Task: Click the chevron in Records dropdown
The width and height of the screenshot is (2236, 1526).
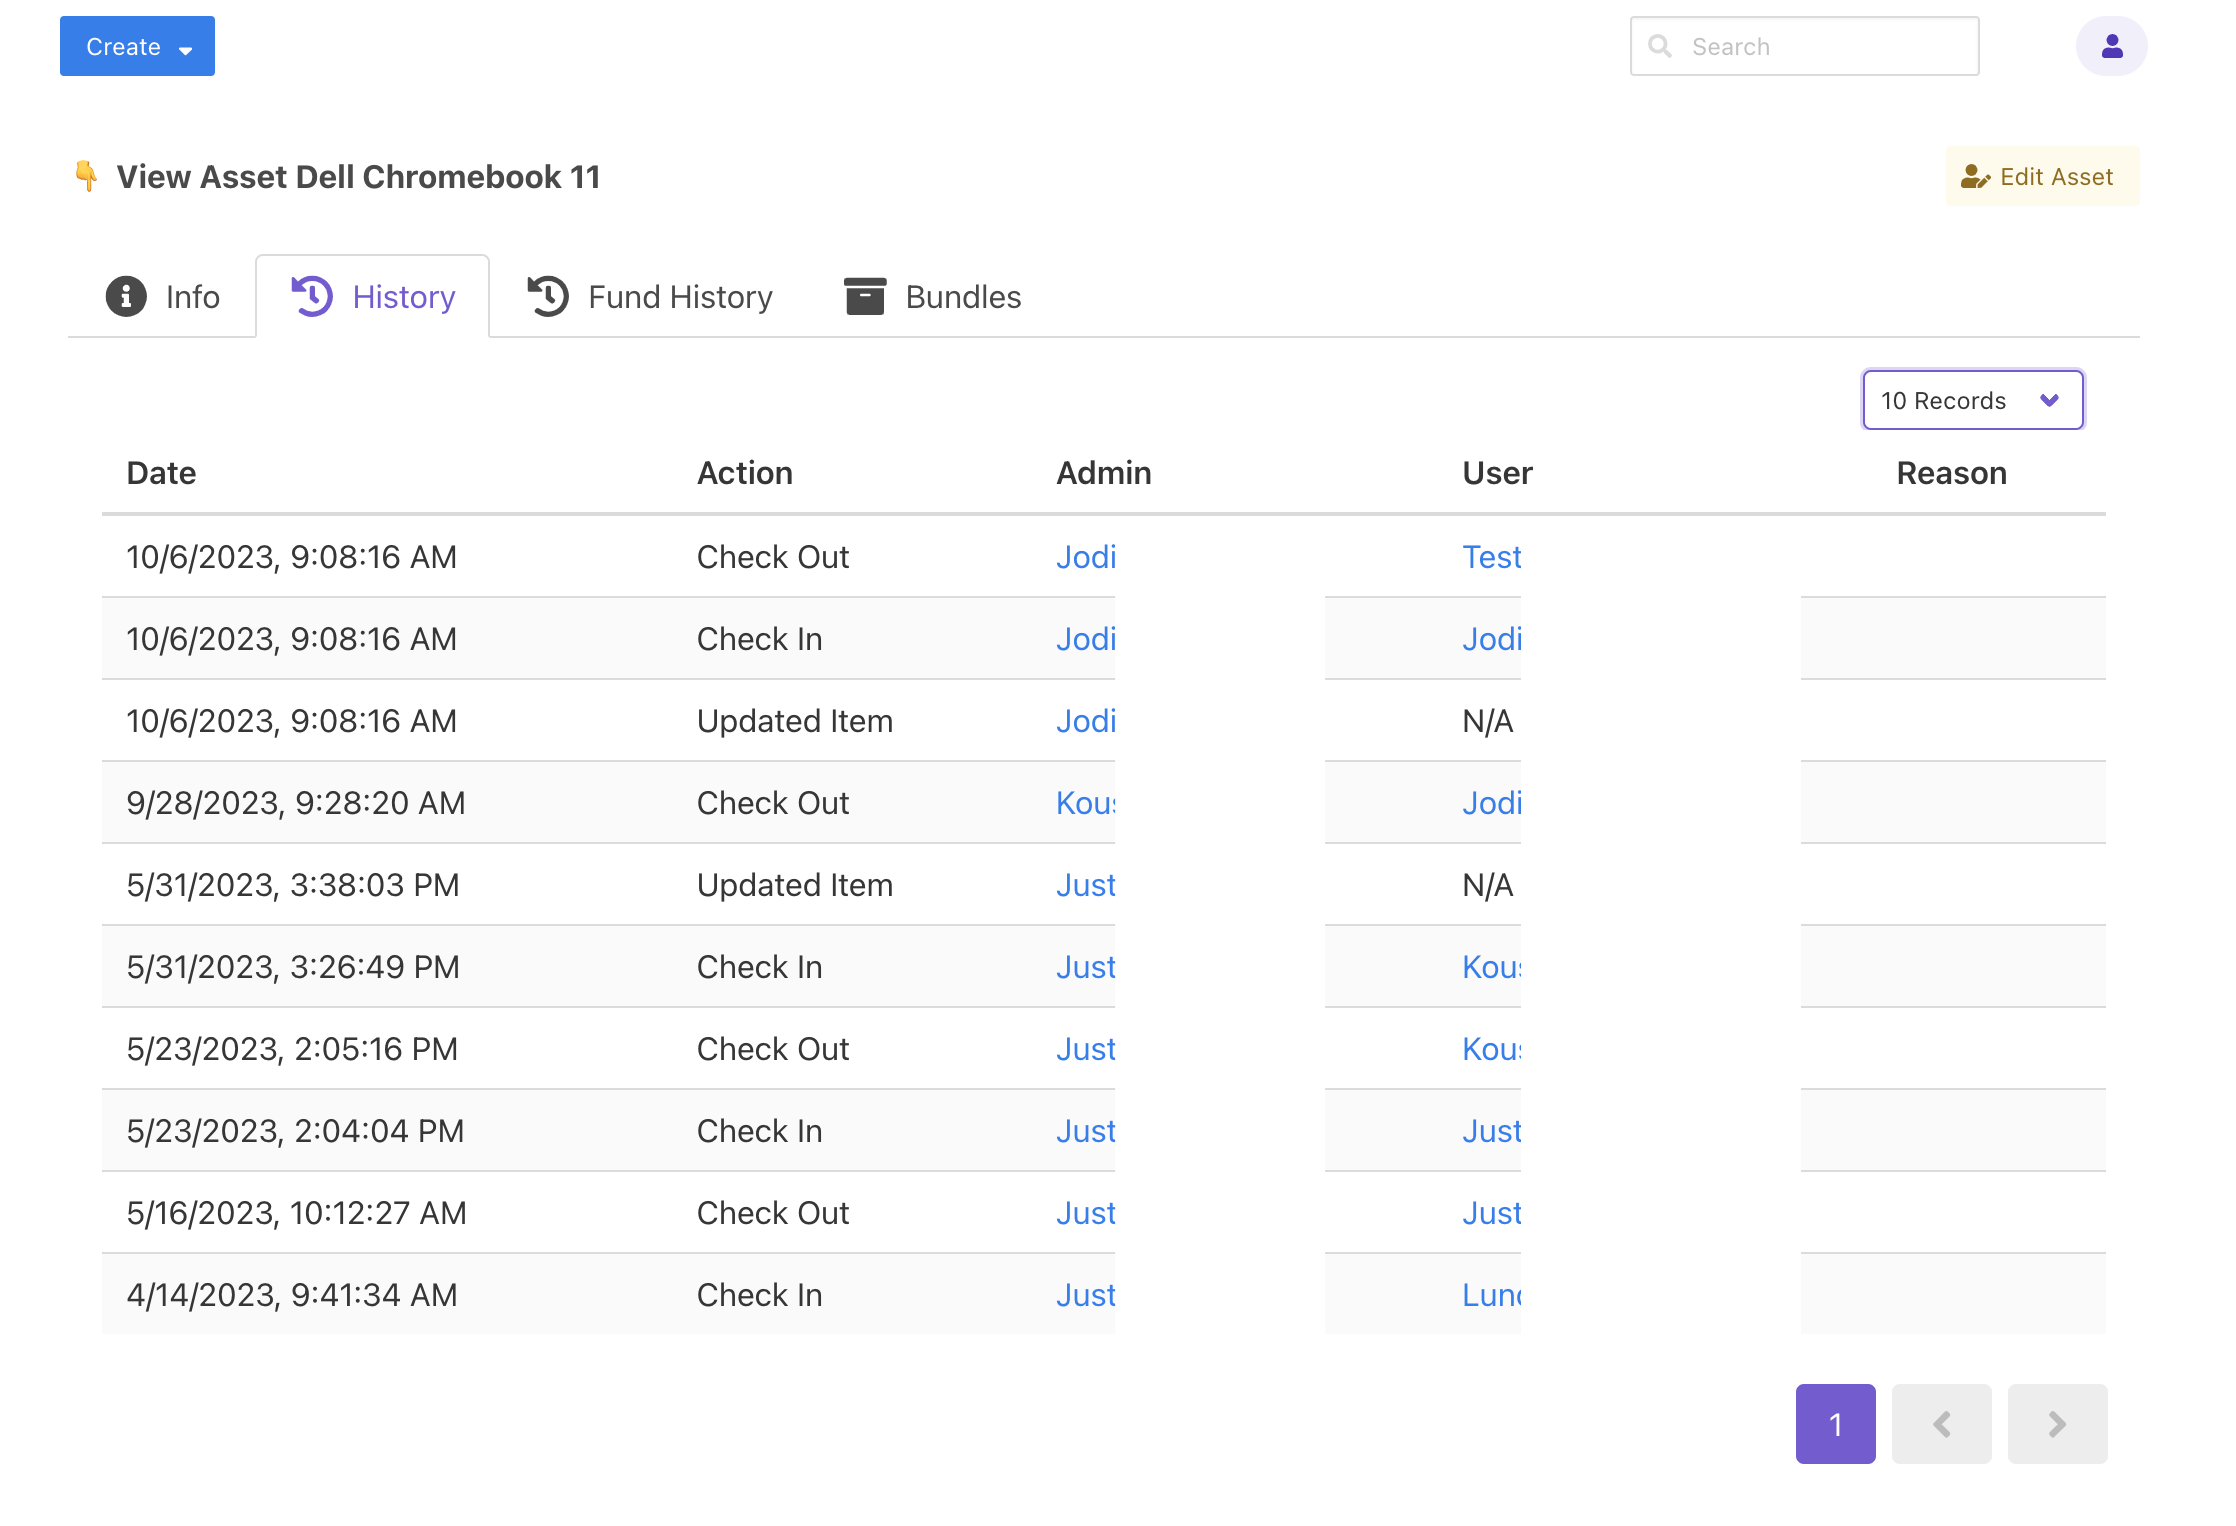Action: coord(2049,400)
